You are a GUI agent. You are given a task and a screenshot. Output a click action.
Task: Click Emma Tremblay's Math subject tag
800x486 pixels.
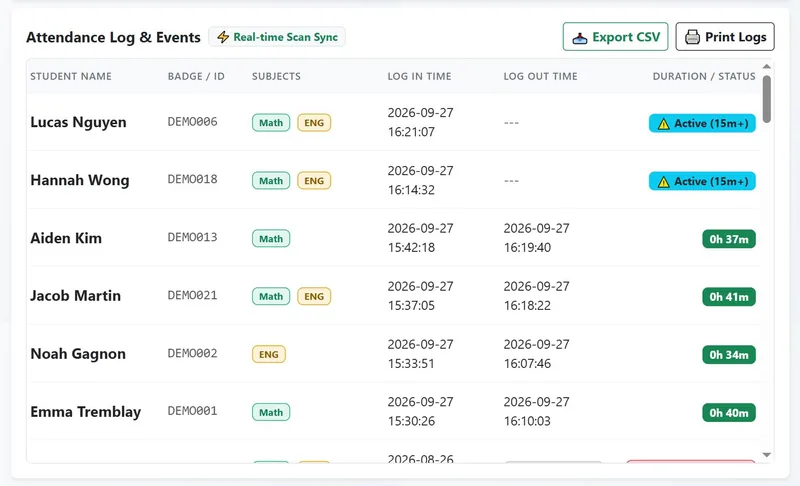[271, 412]
